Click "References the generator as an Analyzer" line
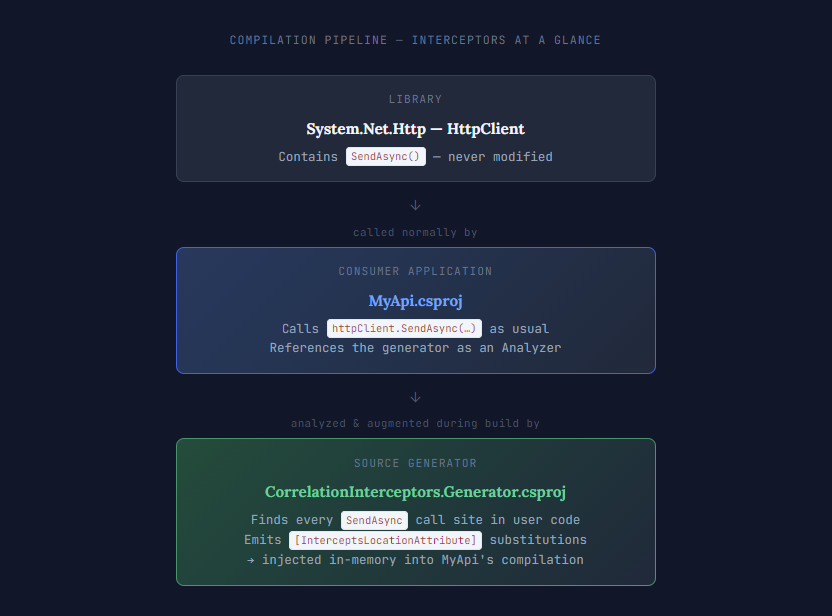This screenshot has height=616, width=832. point(415,348)
